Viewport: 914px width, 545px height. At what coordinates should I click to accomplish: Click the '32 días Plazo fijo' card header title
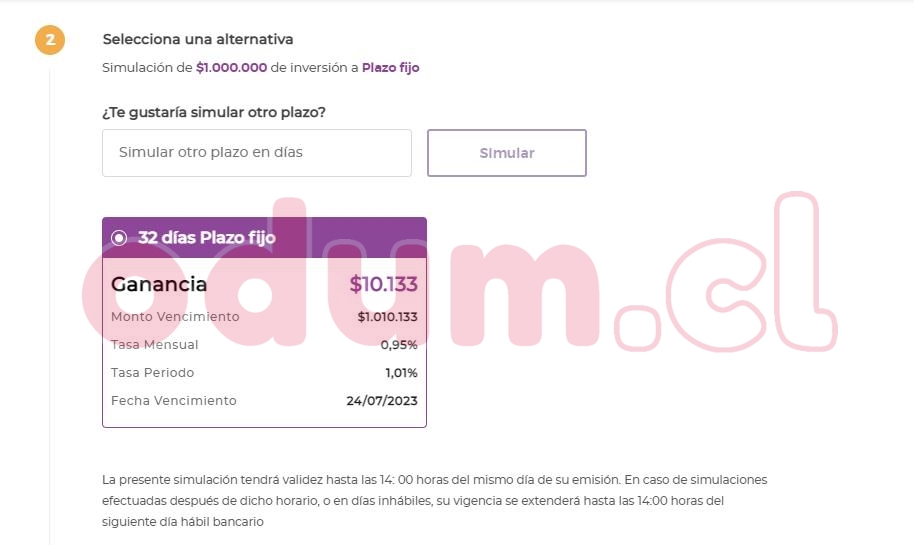point(207,238)
